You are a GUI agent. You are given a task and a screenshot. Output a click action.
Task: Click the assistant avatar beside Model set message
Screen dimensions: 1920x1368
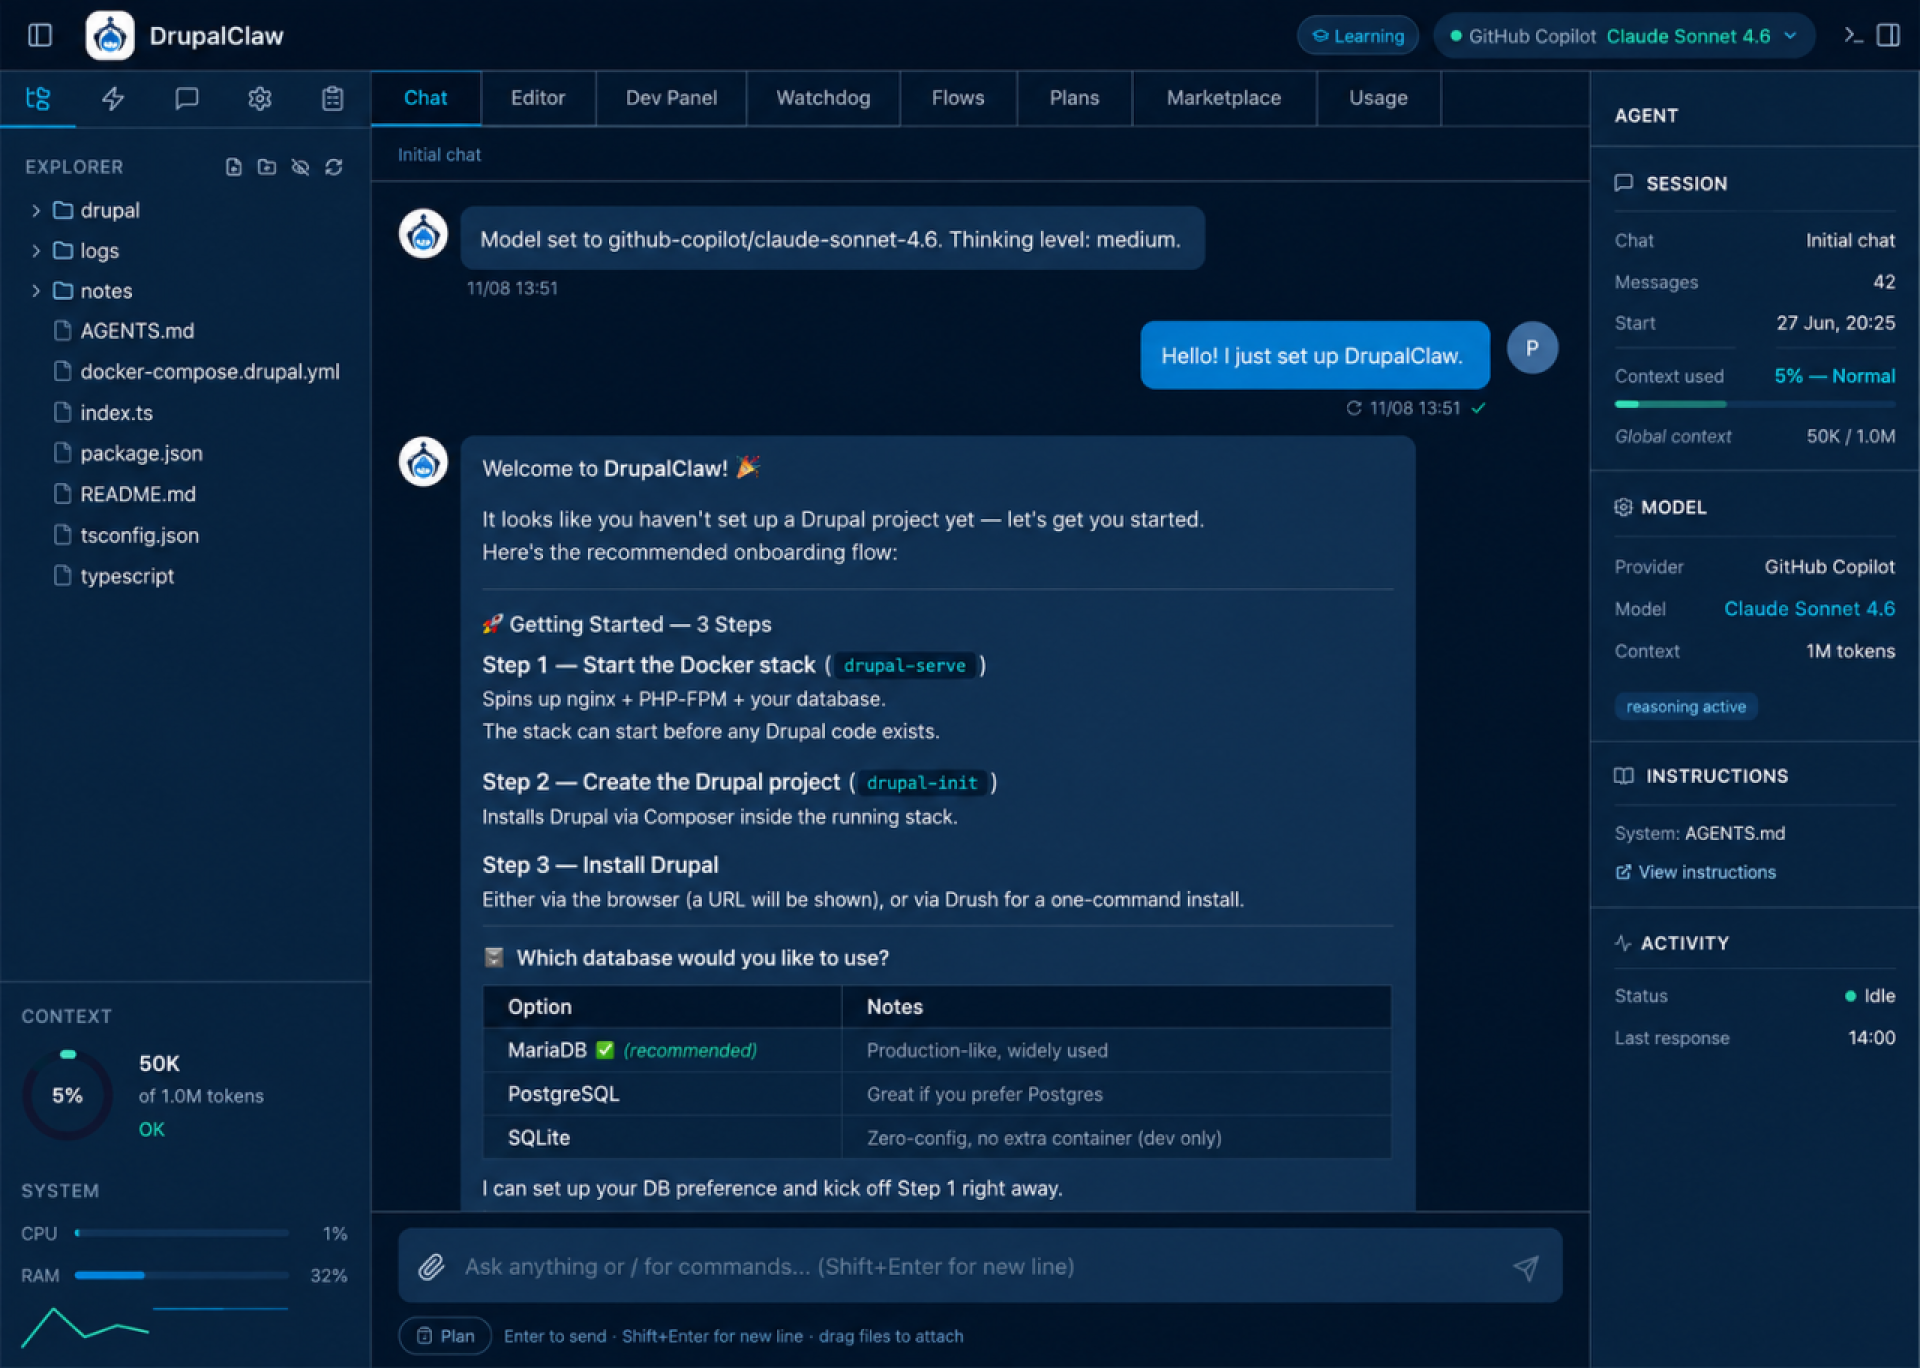423,234
